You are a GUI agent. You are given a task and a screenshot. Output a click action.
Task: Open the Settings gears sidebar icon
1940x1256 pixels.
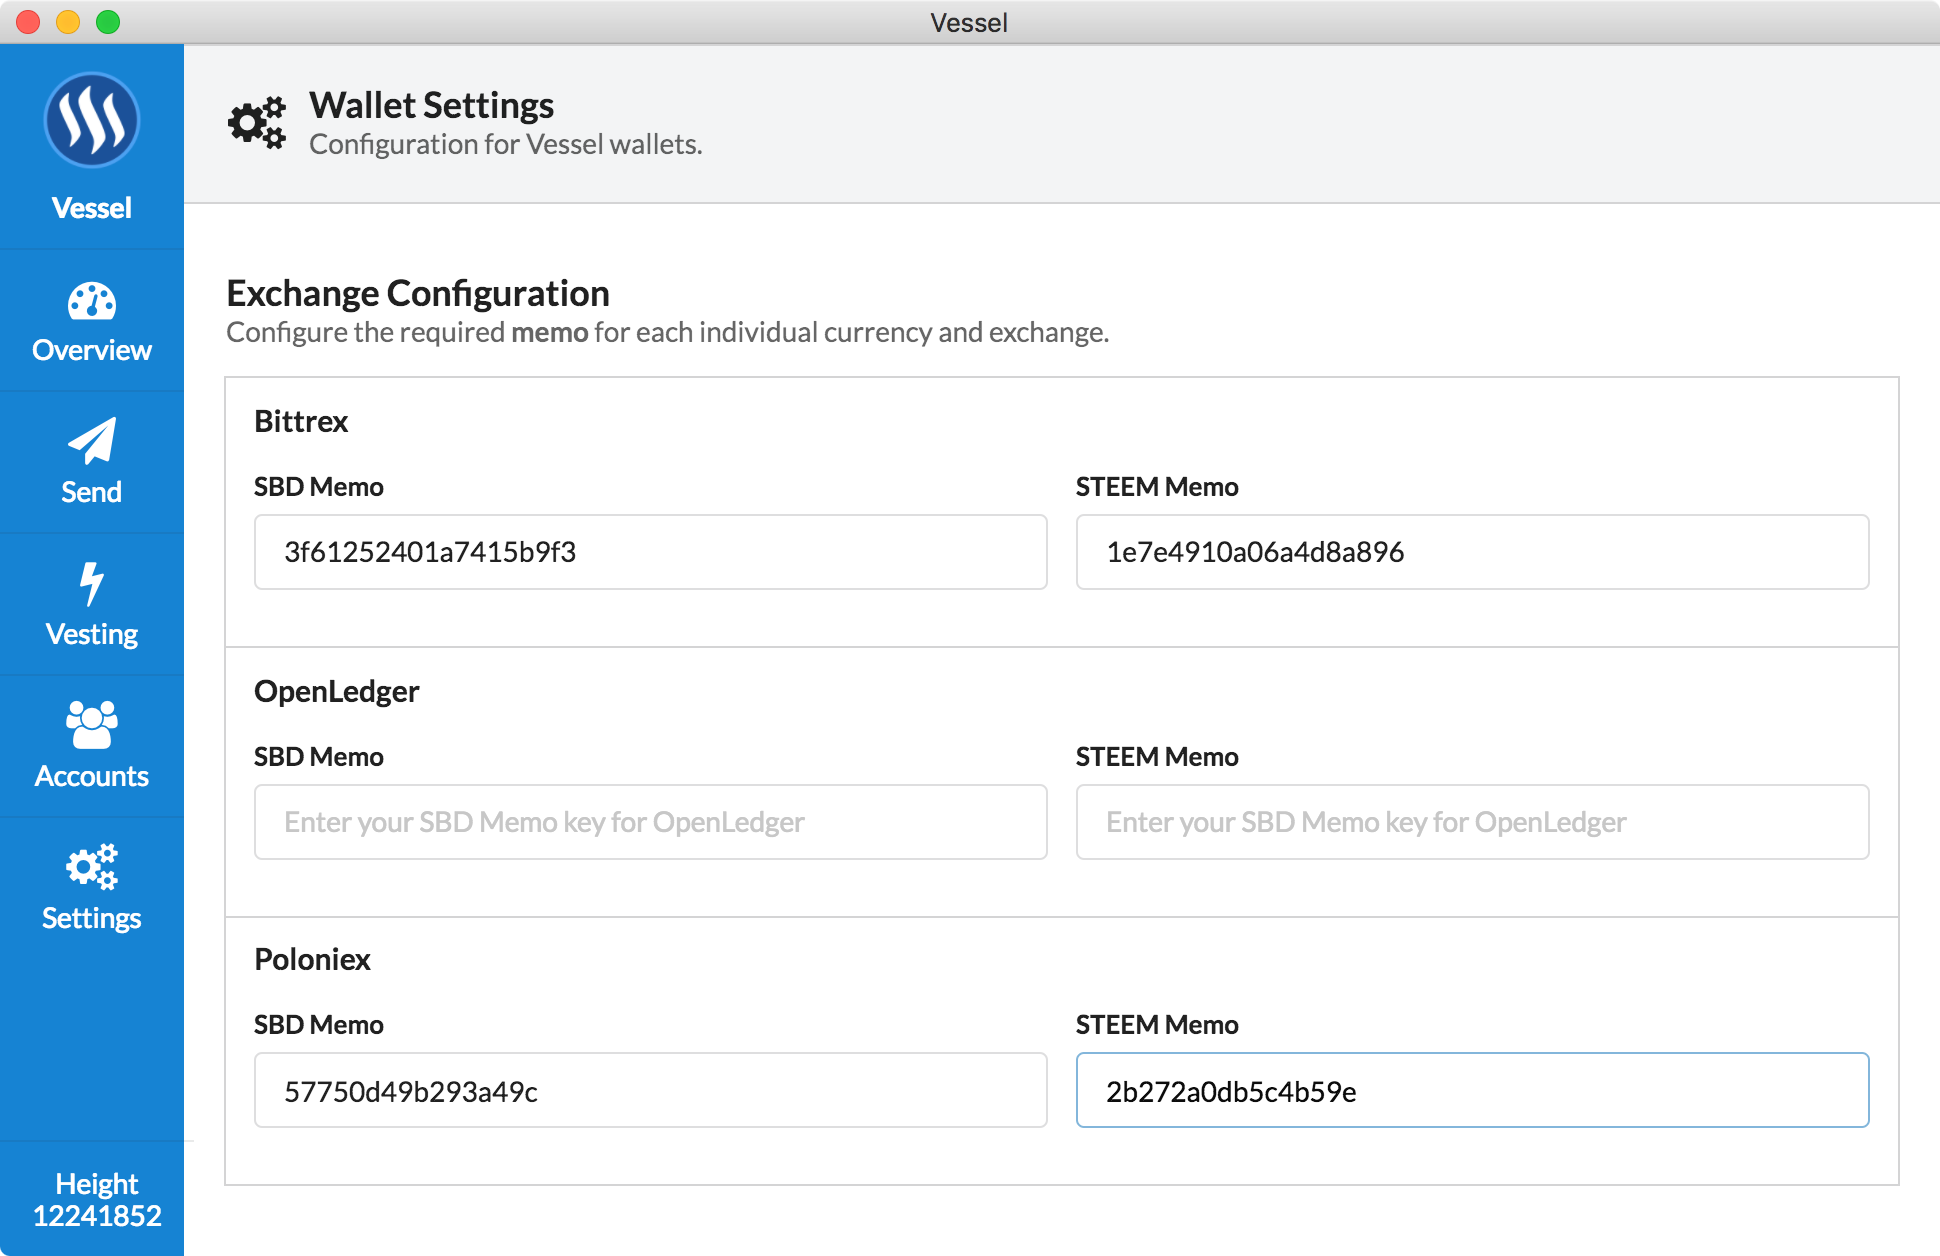[x=91, y=867]
